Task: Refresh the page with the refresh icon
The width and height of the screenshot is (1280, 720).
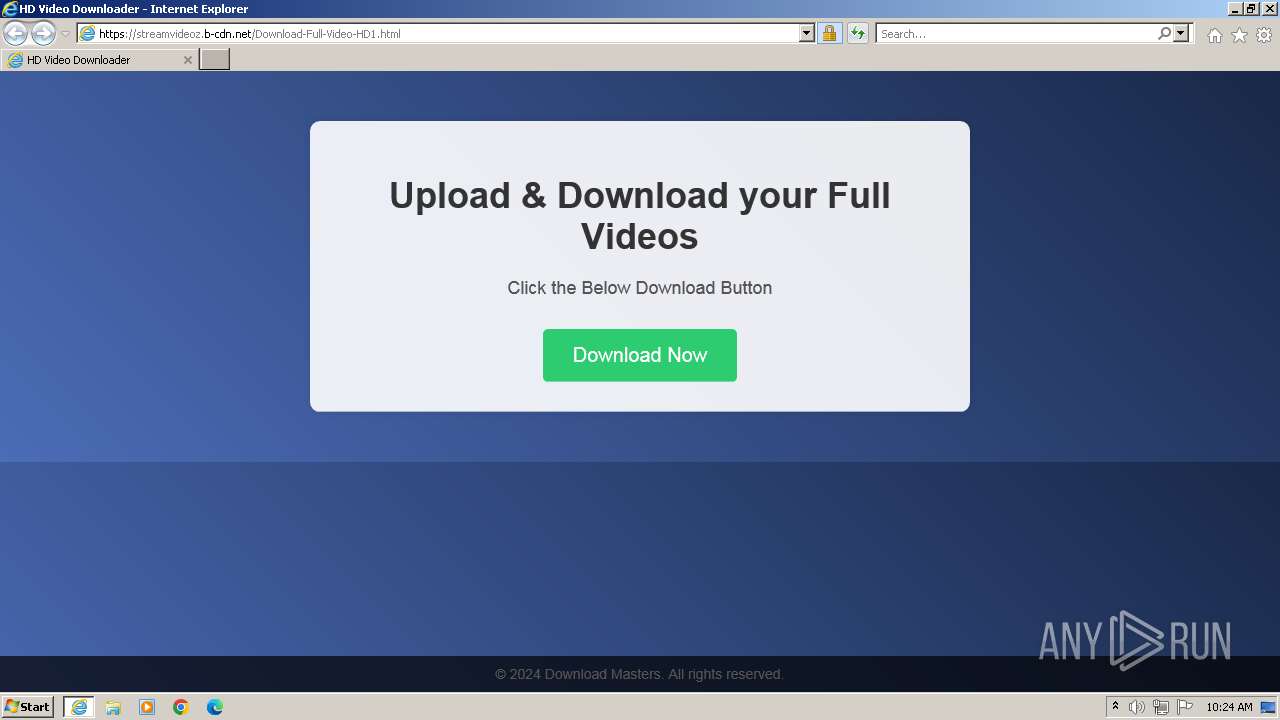Action: pos(857,33)
